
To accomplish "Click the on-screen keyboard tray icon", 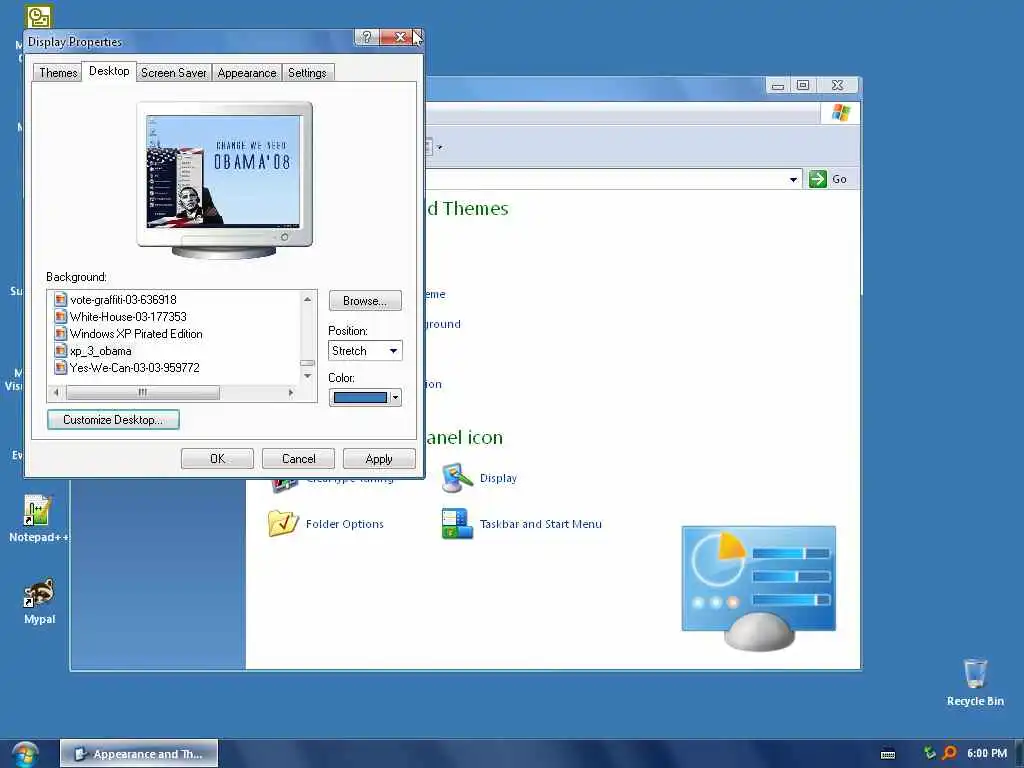I will [888, 754].
